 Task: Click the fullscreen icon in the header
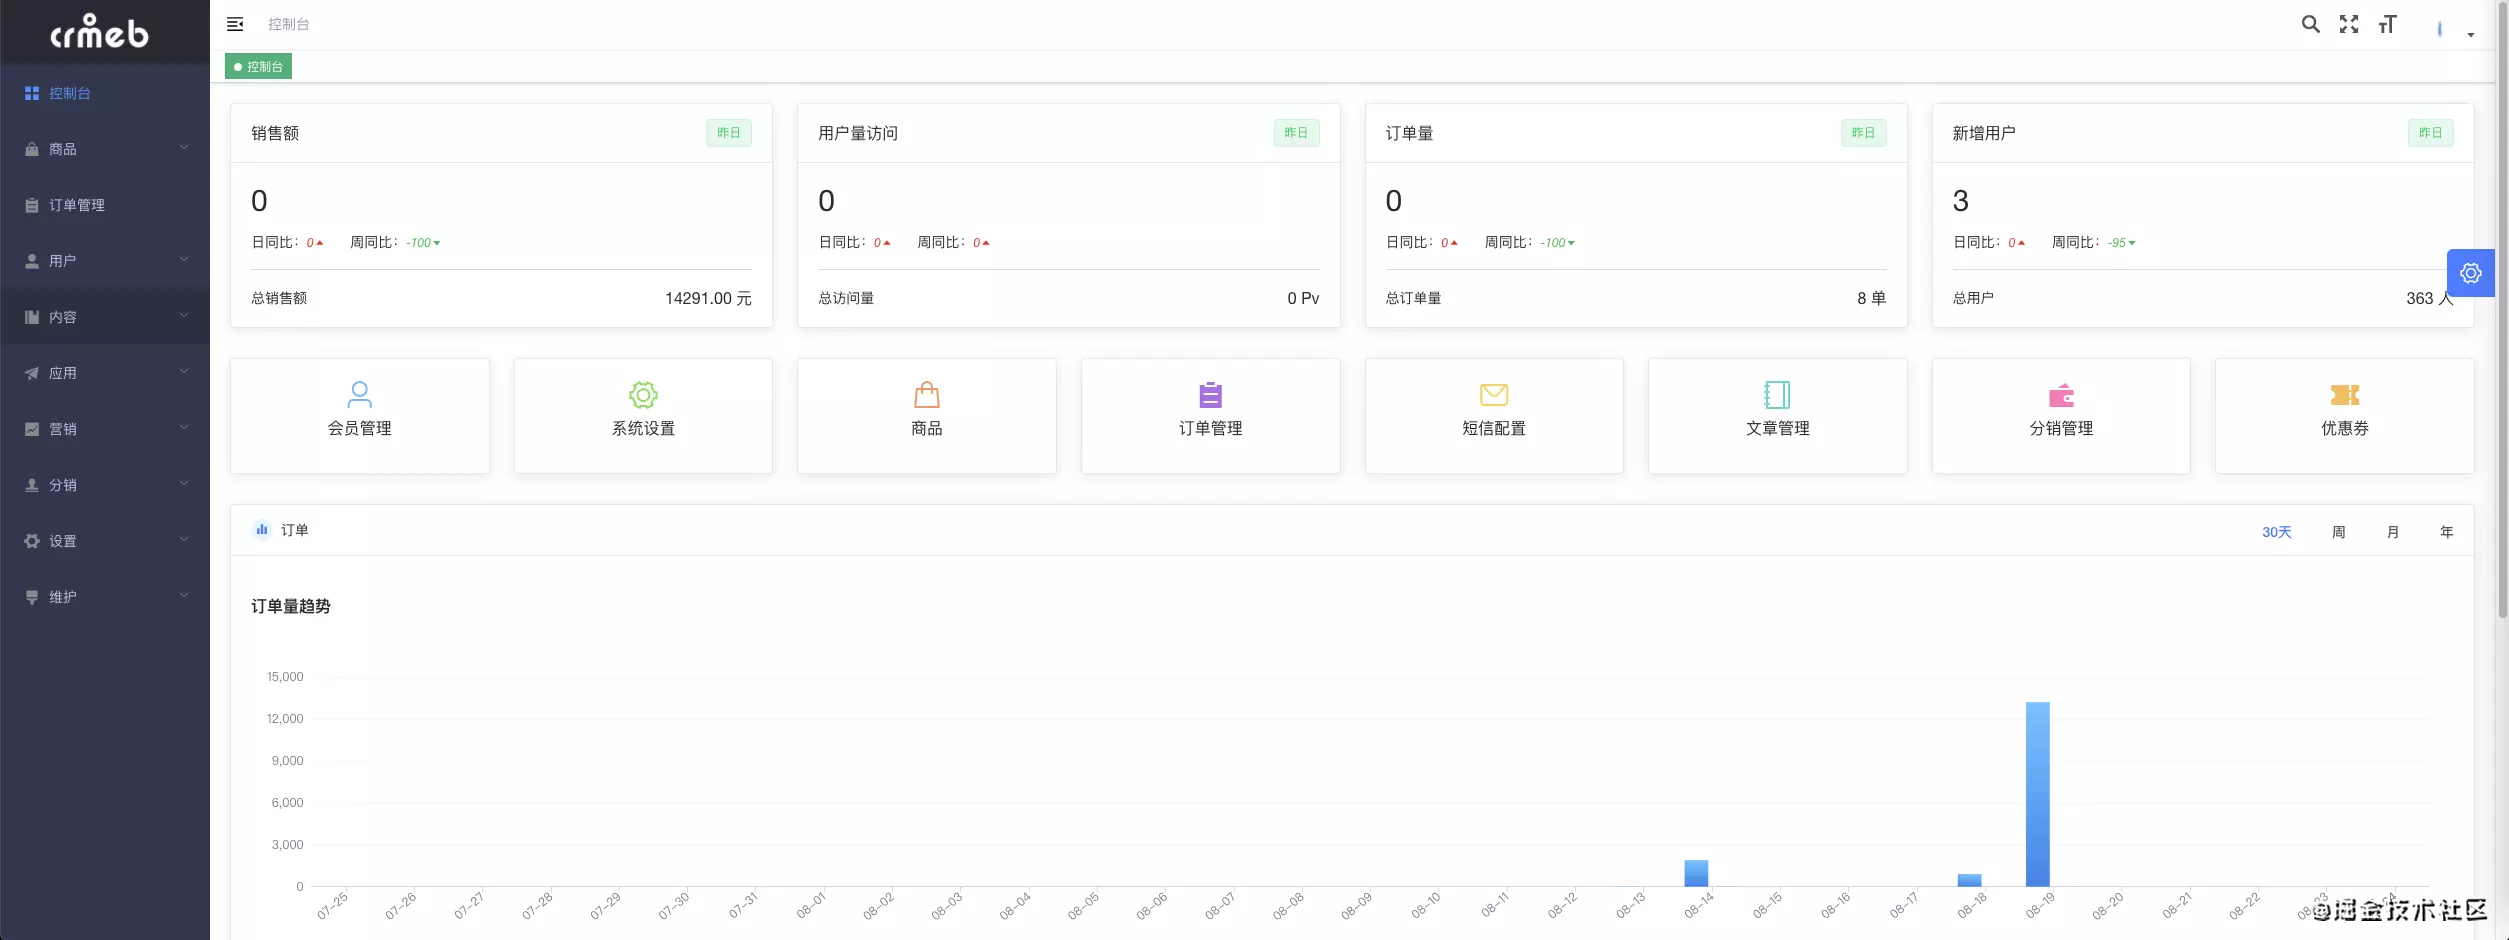tap(2349, 24)
